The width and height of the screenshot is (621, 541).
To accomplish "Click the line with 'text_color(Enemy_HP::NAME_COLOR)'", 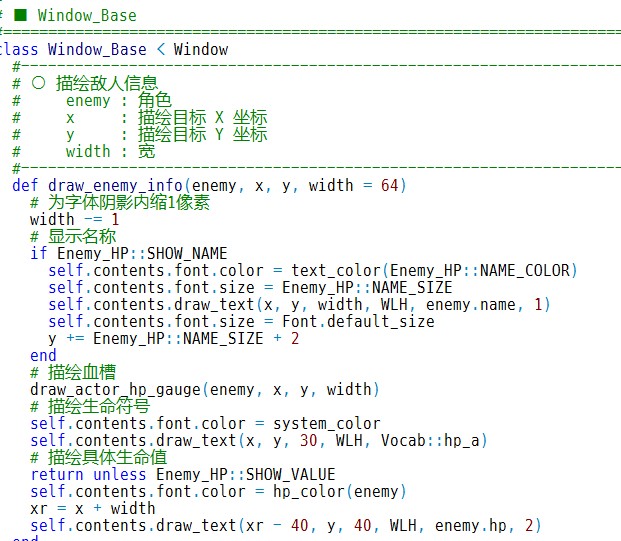I will pos(313,270).
